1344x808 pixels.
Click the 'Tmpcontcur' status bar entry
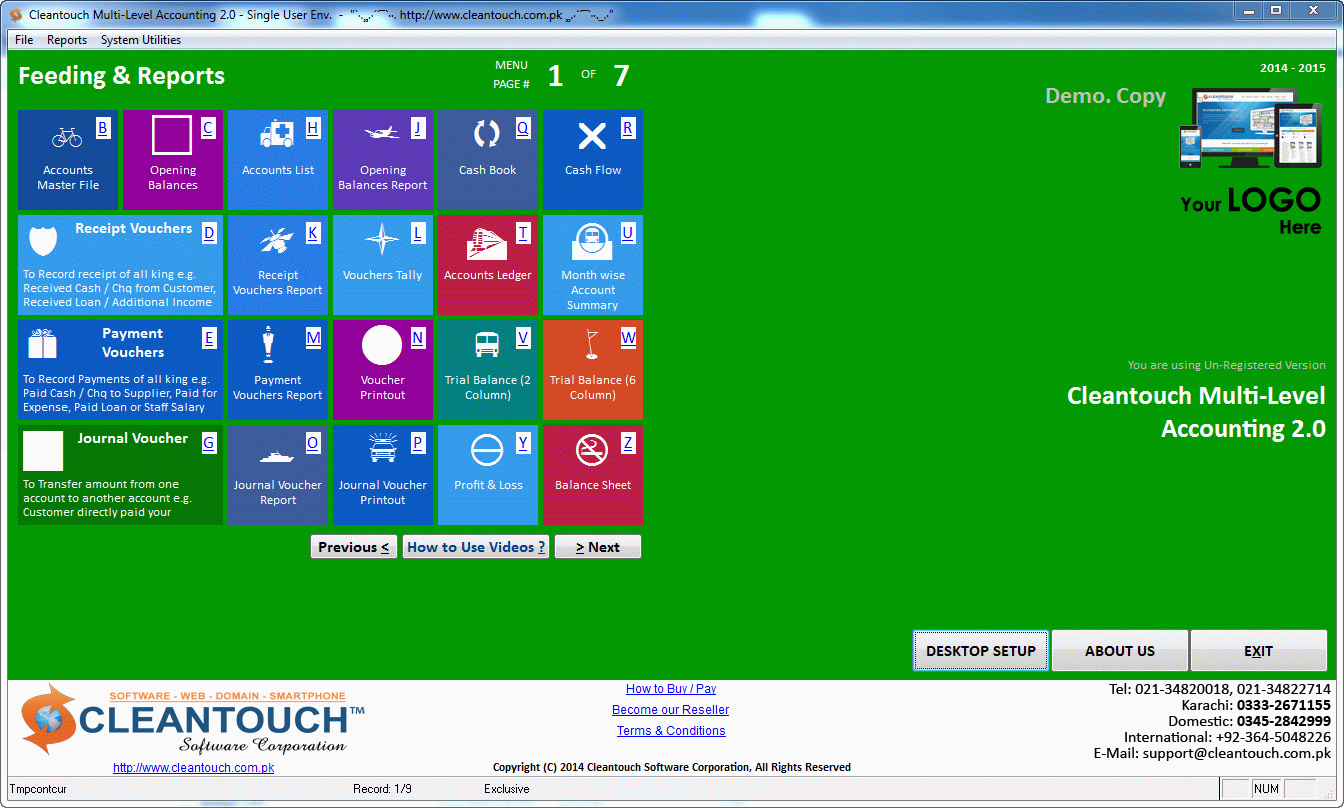pos(39,789)
